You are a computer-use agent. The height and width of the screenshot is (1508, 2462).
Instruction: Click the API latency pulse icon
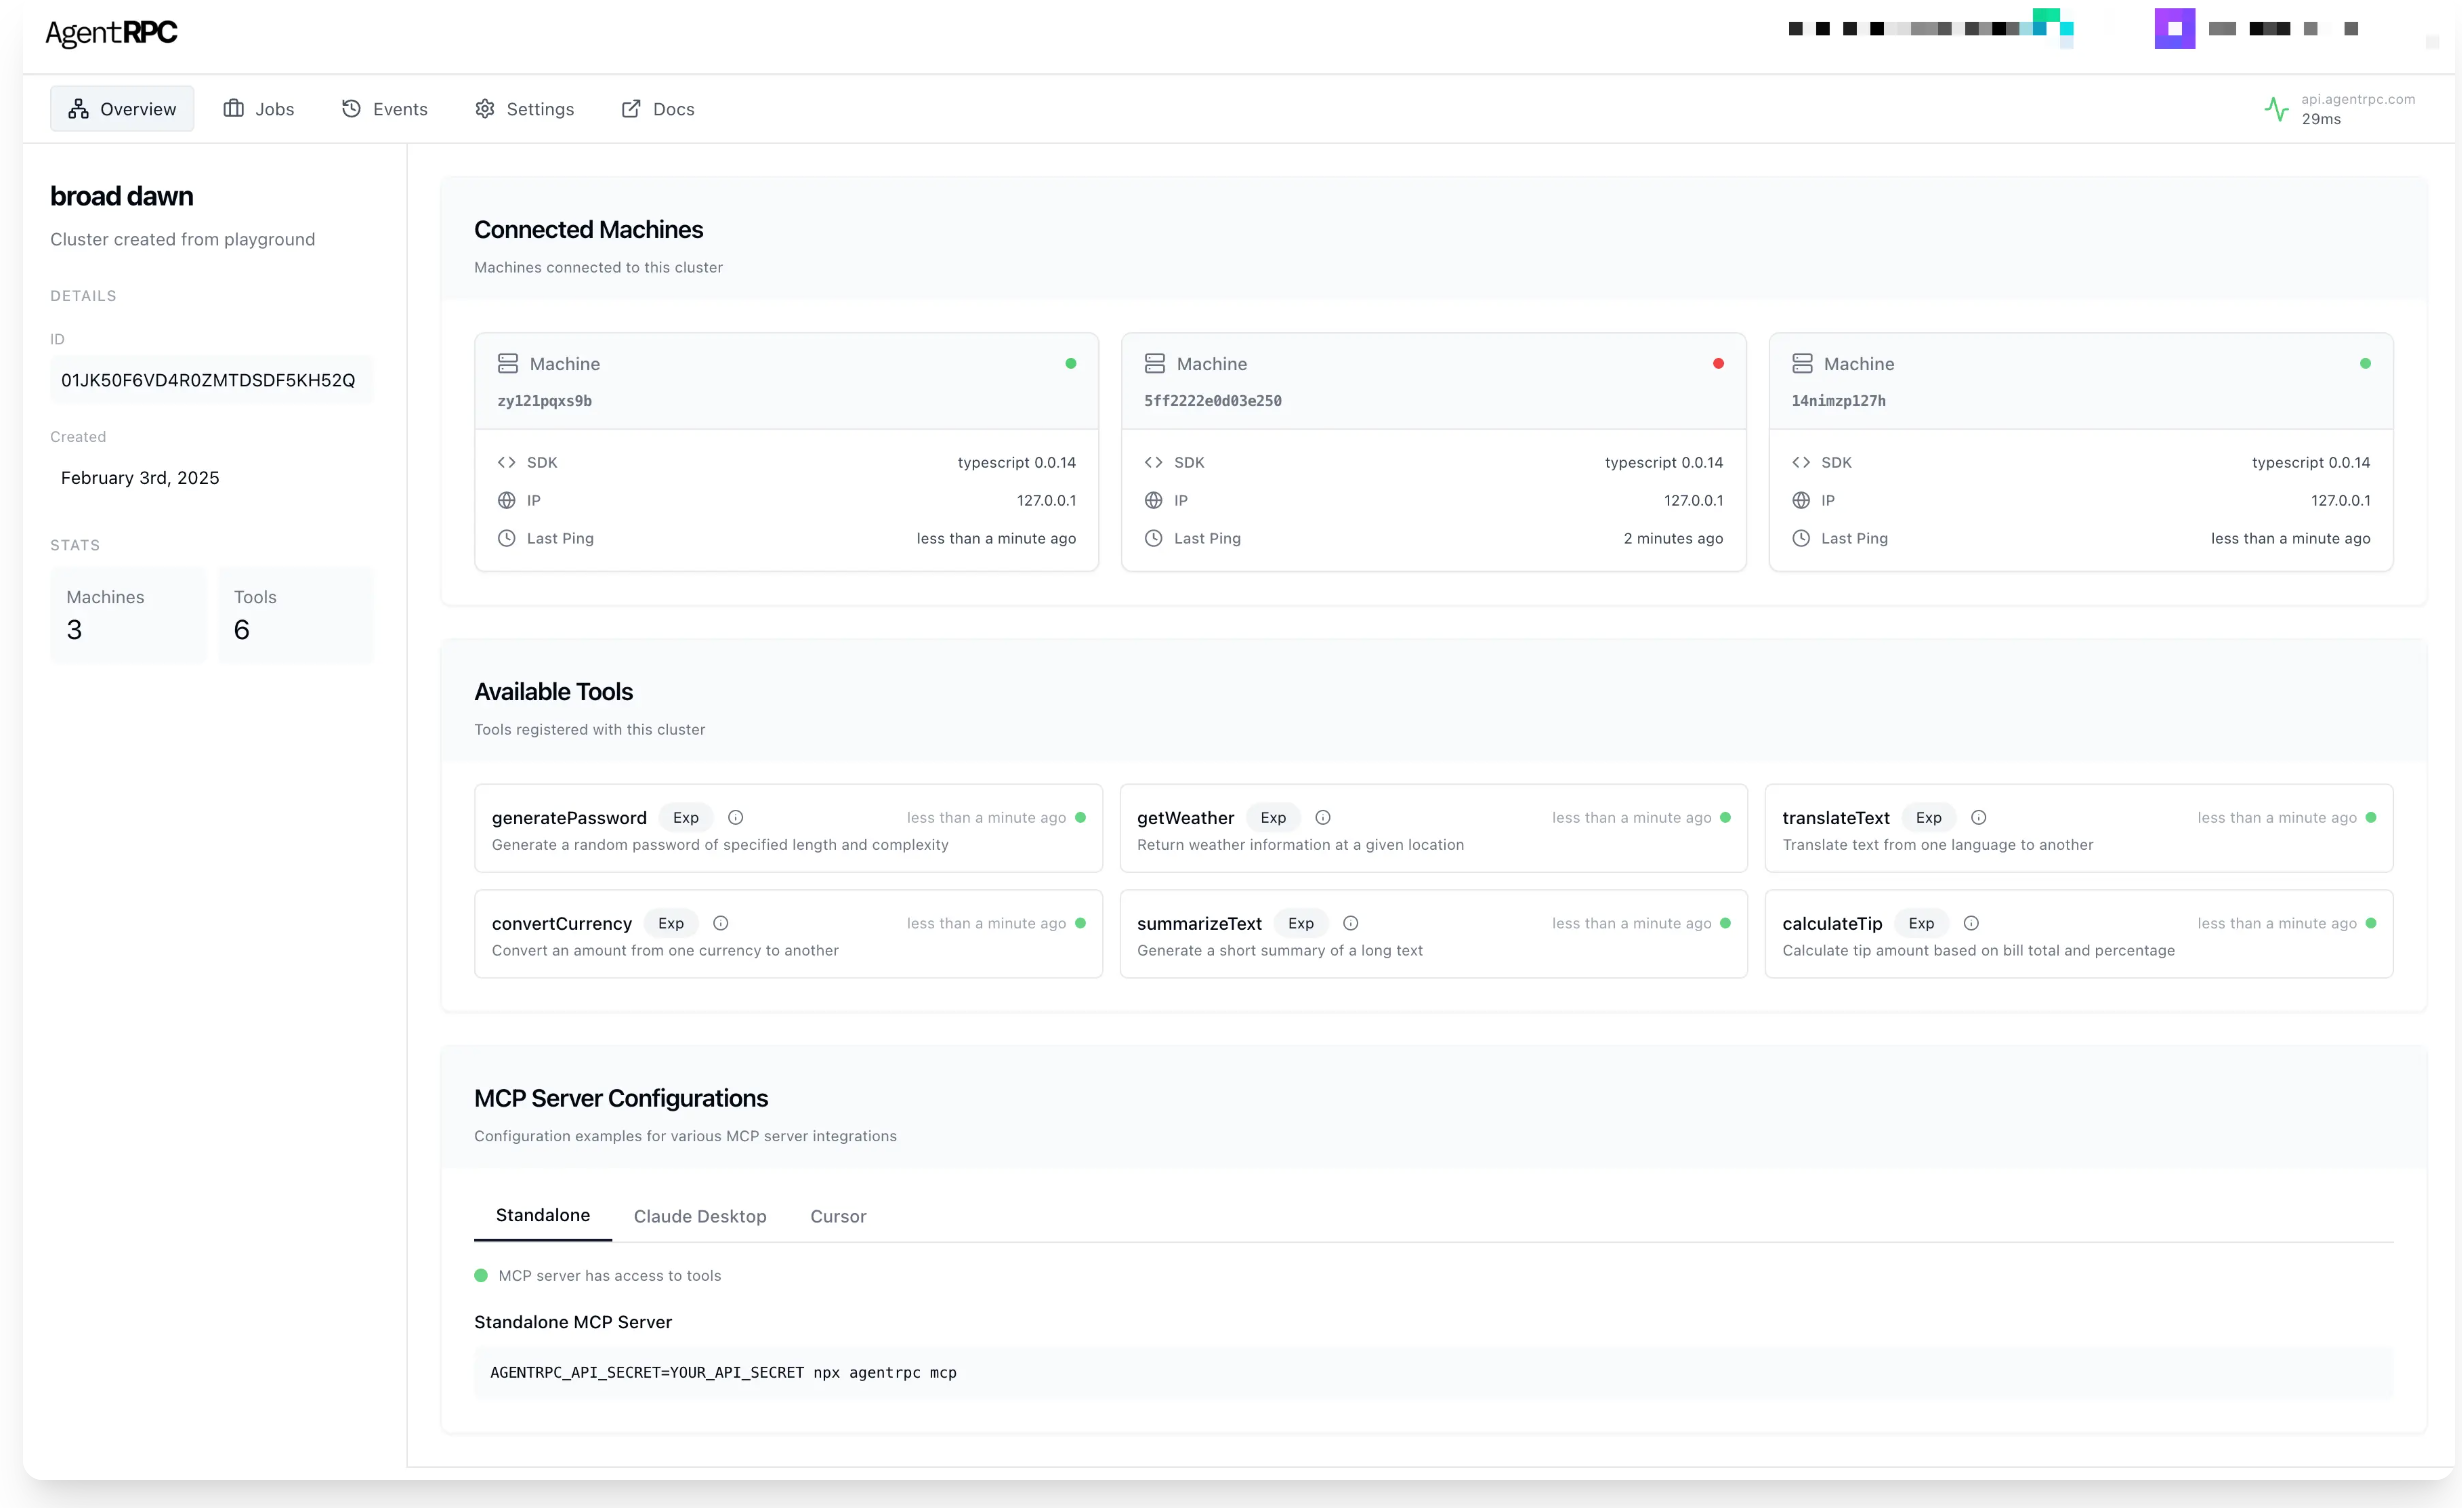[x=2276, y=109]
